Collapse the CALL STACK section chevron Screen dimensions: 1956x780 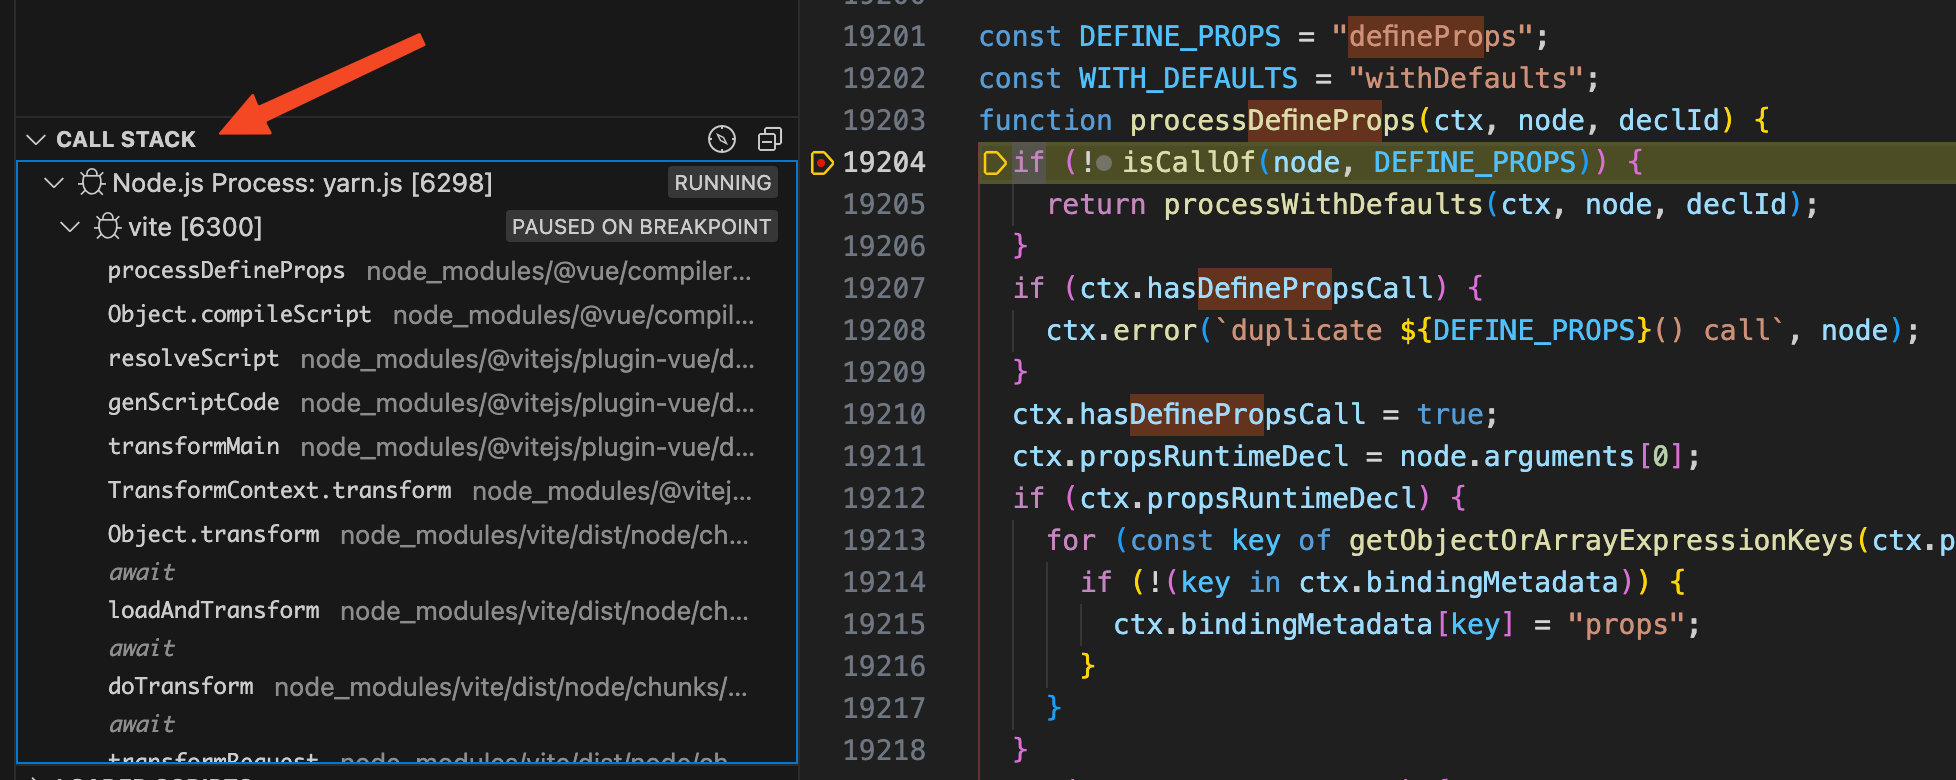click(x=36, y=139)
